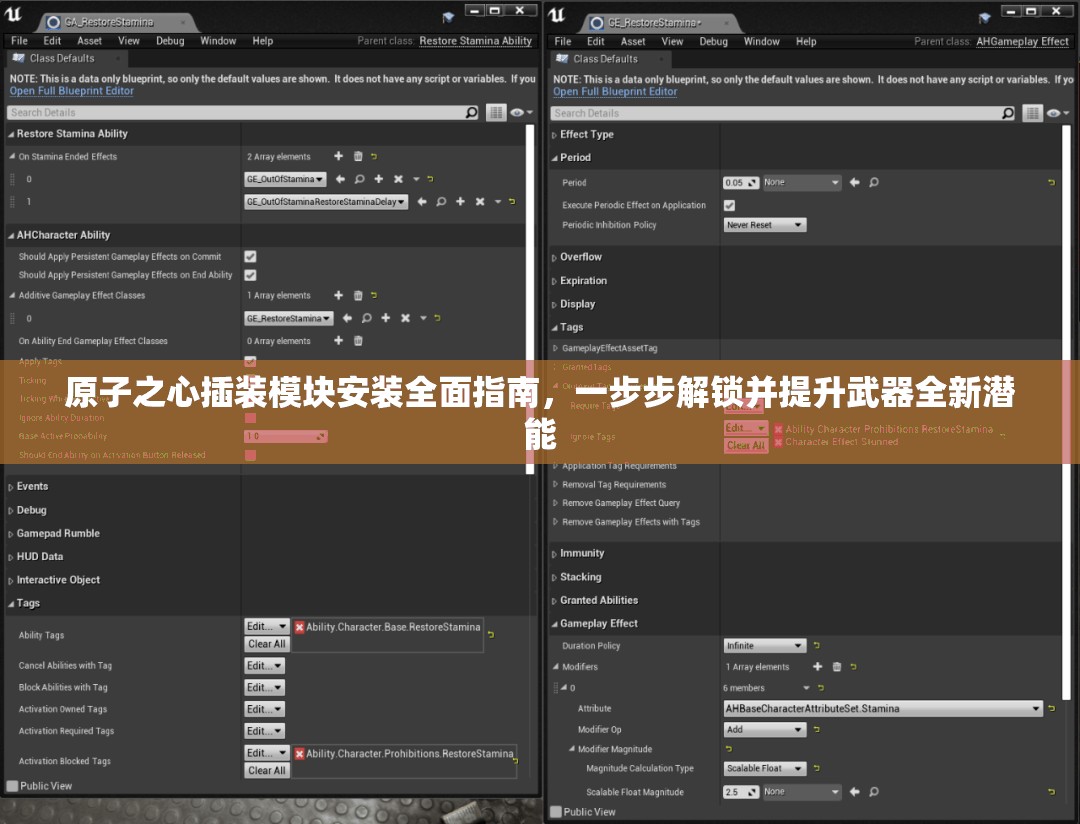The image size is (1080, 824).
Task: Open Asset menu in GA_RestoreStamina window
Action: click(89, 41)
